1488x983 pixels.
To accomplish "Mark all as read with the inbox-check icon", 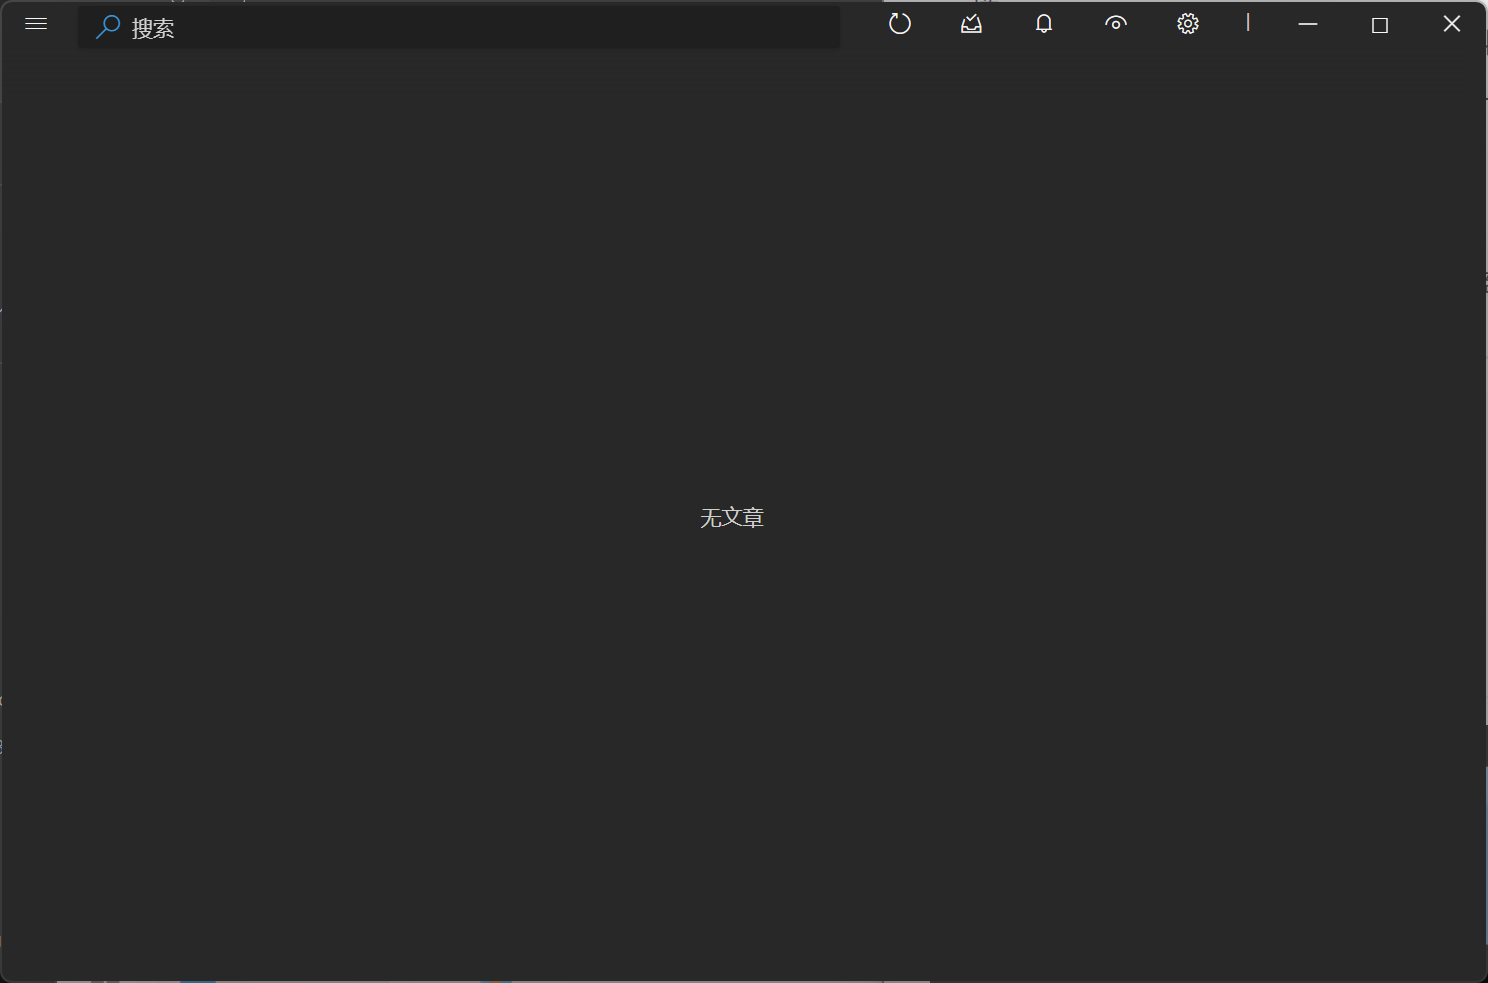I will 971,24.
